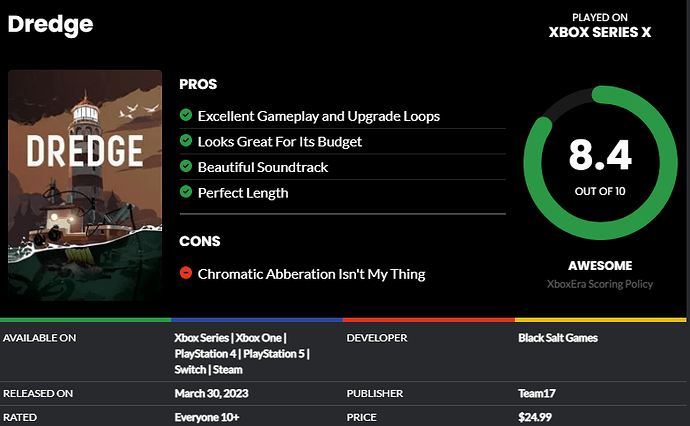The image size is (690, 426).
Task: Click the Steam platform link
Action: pyautogui.click(x=228, y=370)
